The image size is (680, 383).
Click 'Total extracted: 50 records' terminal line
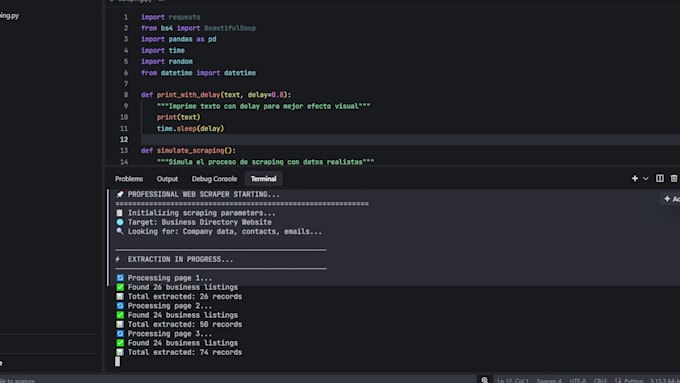(x=185, y=324)
